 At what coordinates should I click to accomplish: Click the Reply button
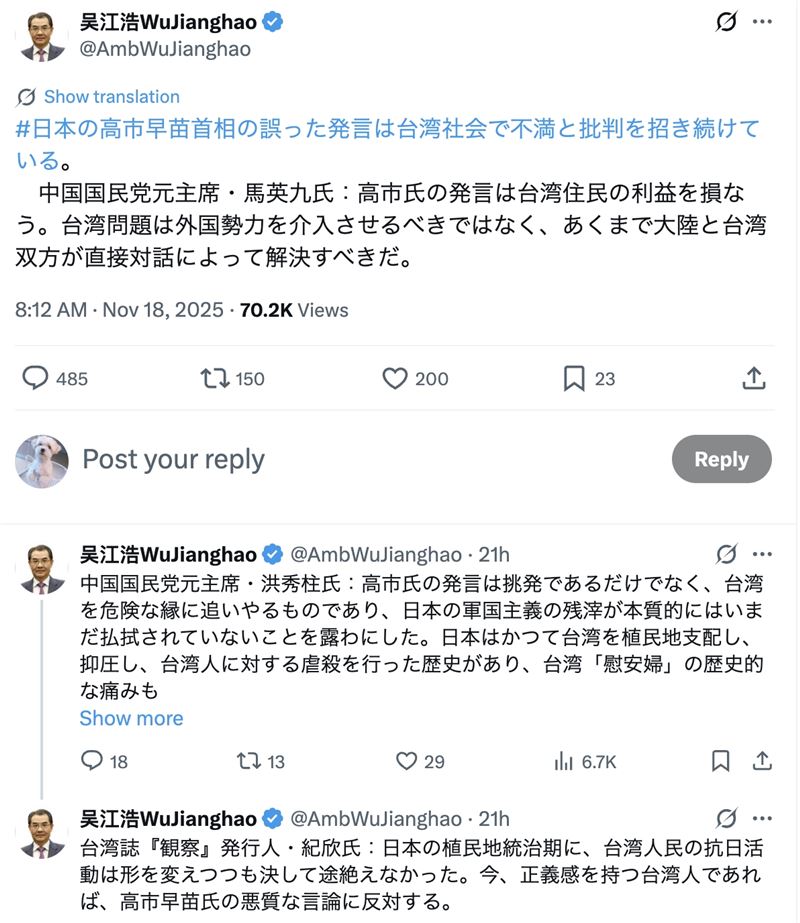[x=721, y=459]
